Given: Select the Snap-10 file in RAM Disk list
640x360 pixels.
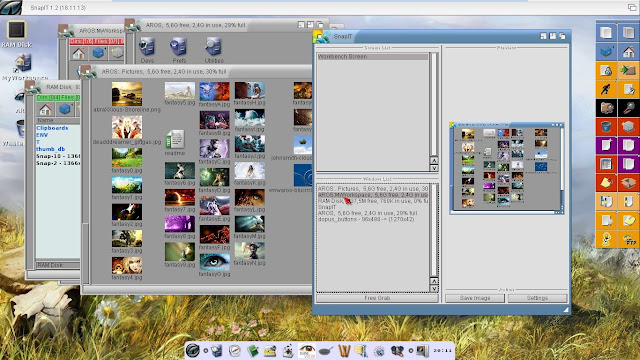Looking at the screenshot, I should click(58, 156).
